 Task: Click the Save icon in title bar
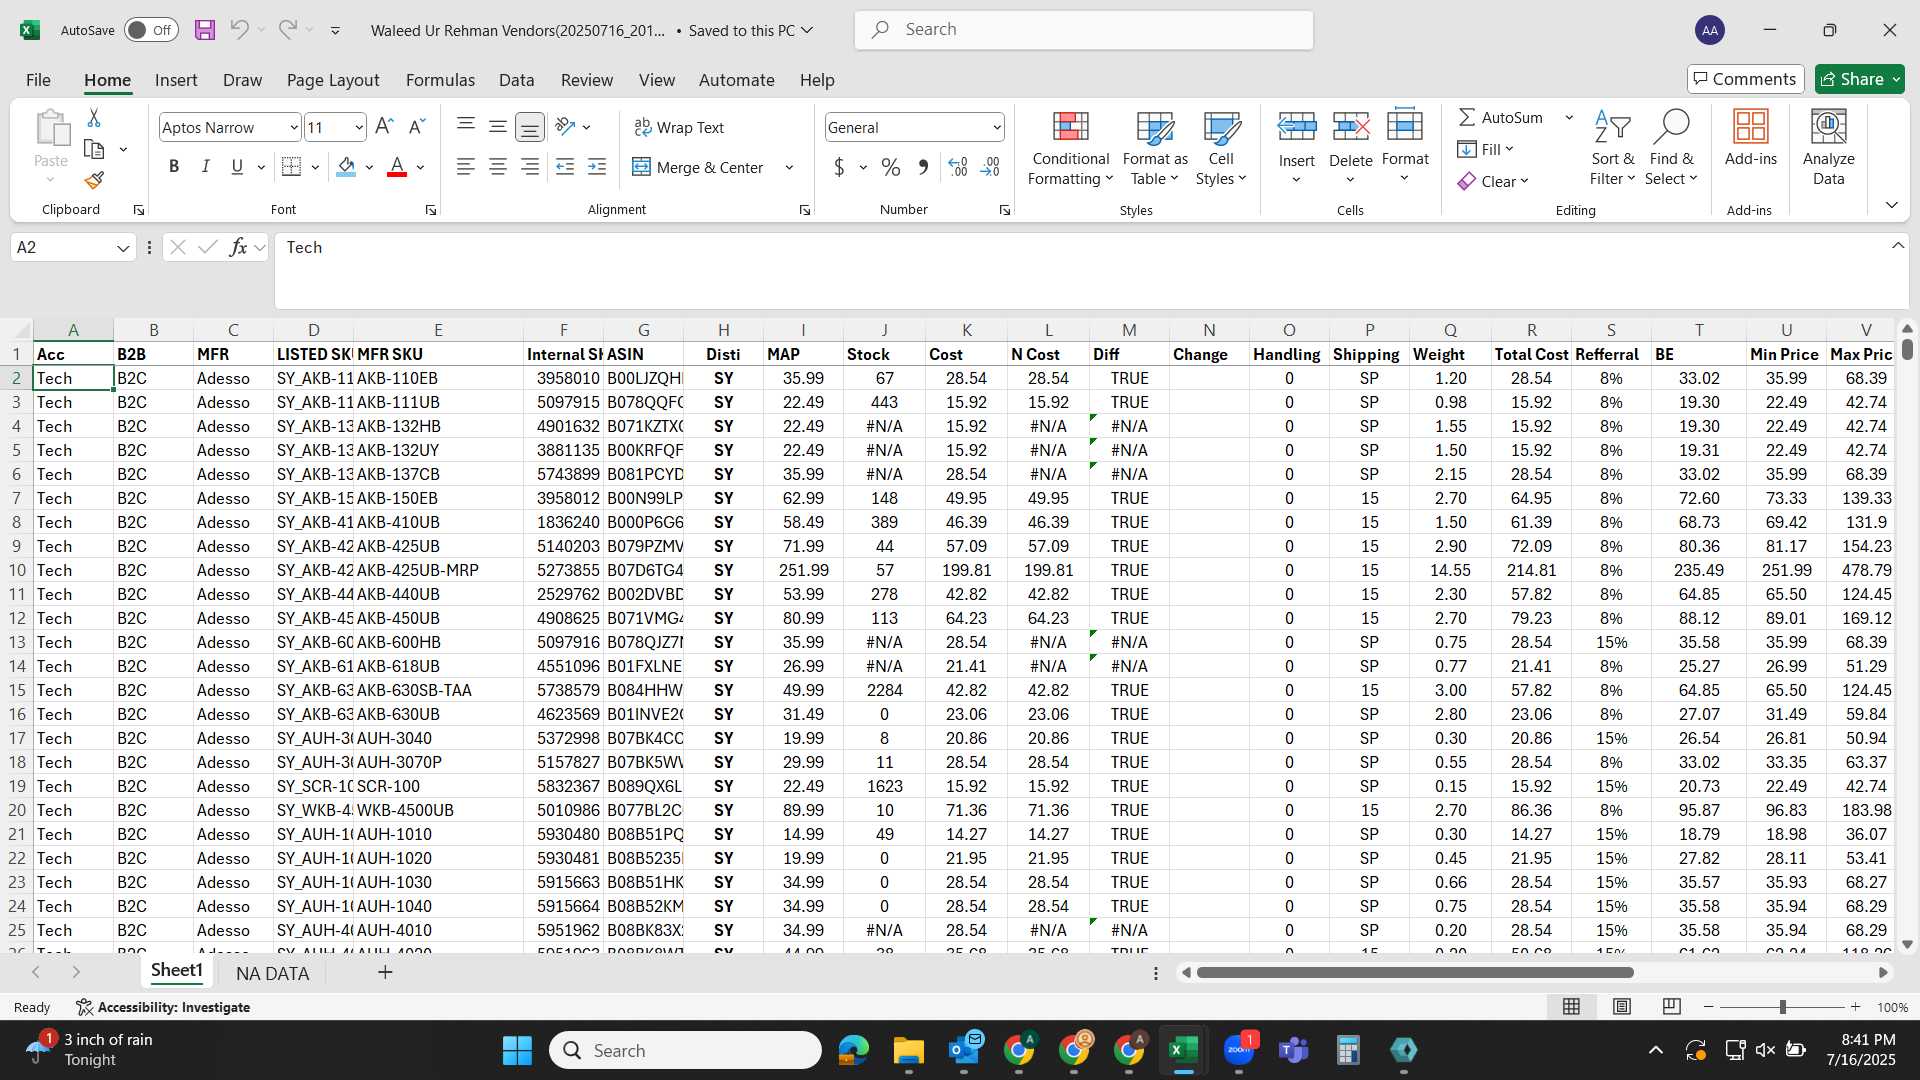pyautogui.click(x=205, y=30)
